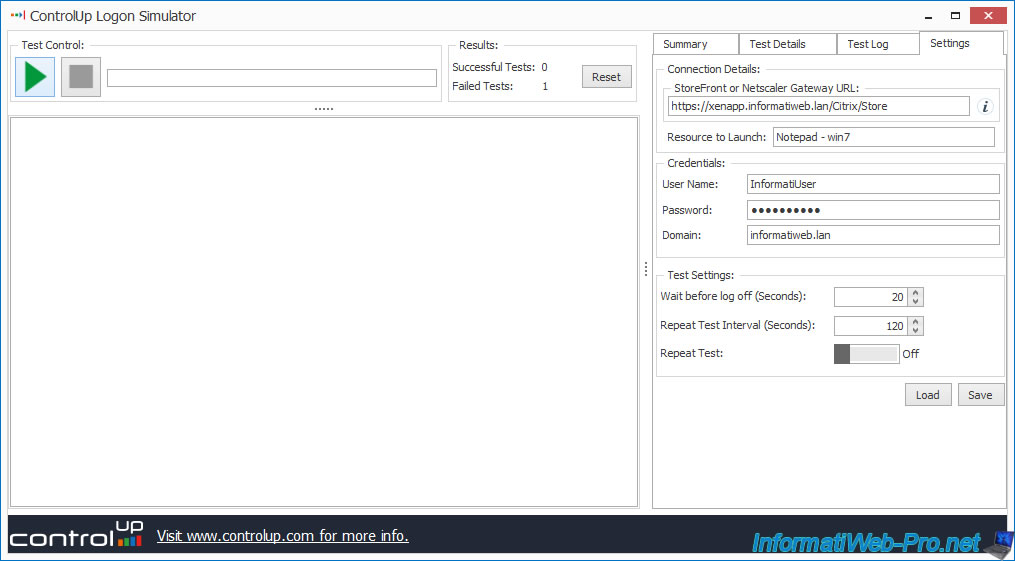Click the ControlUp logo in the footer
The width and height of the screenshot is (1015, 561).
click(76, 534)
